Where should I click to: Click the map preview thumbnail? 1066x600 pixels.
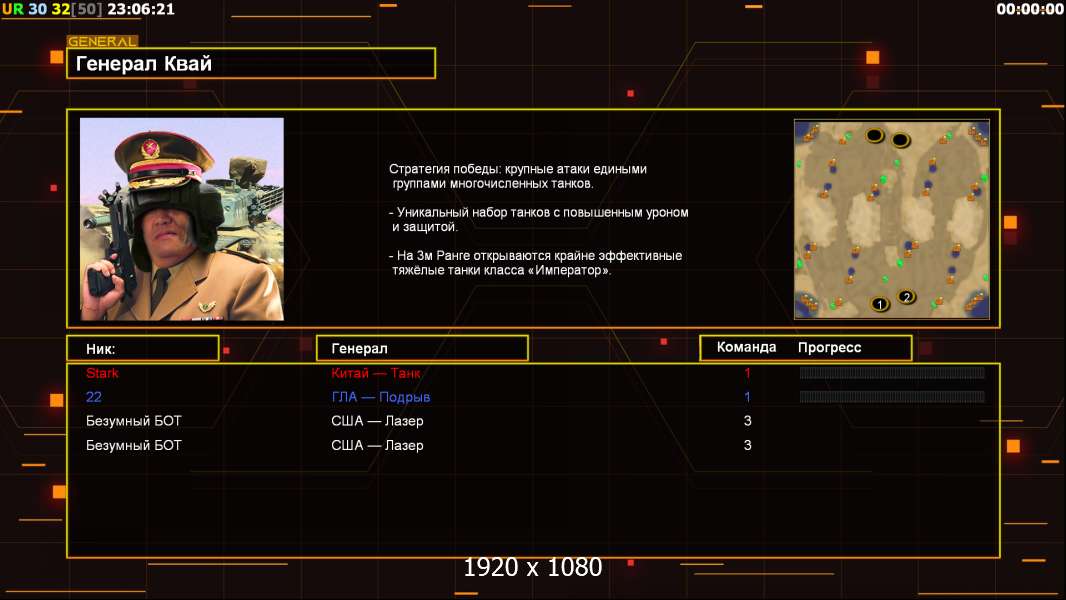(x=891, y=219)
